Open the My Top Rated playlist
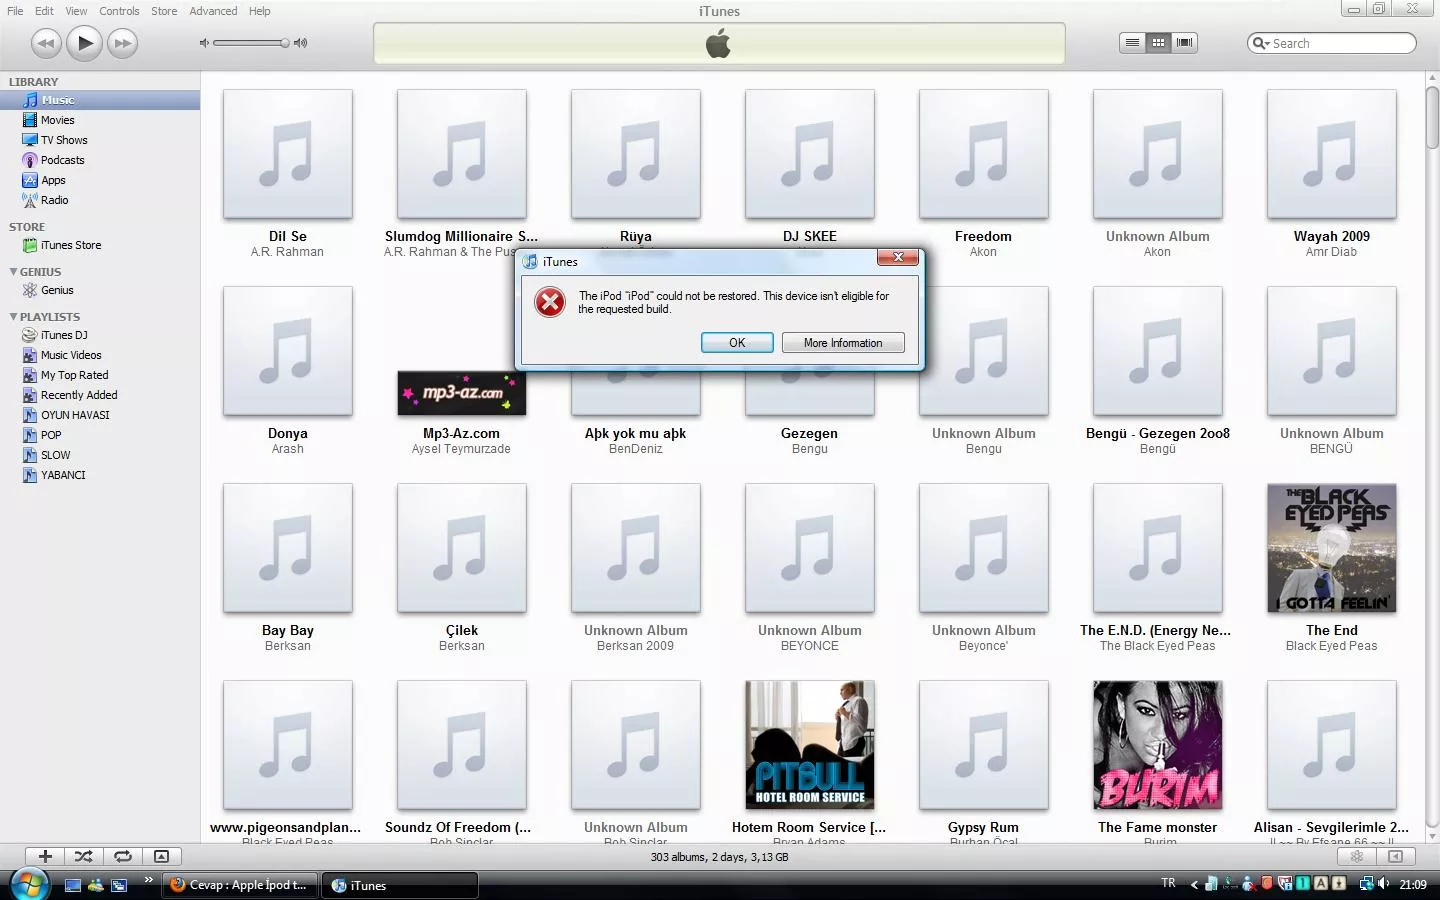Viewport: 1440px width, 900px height. pyautogui.click(x=100, y=375)
